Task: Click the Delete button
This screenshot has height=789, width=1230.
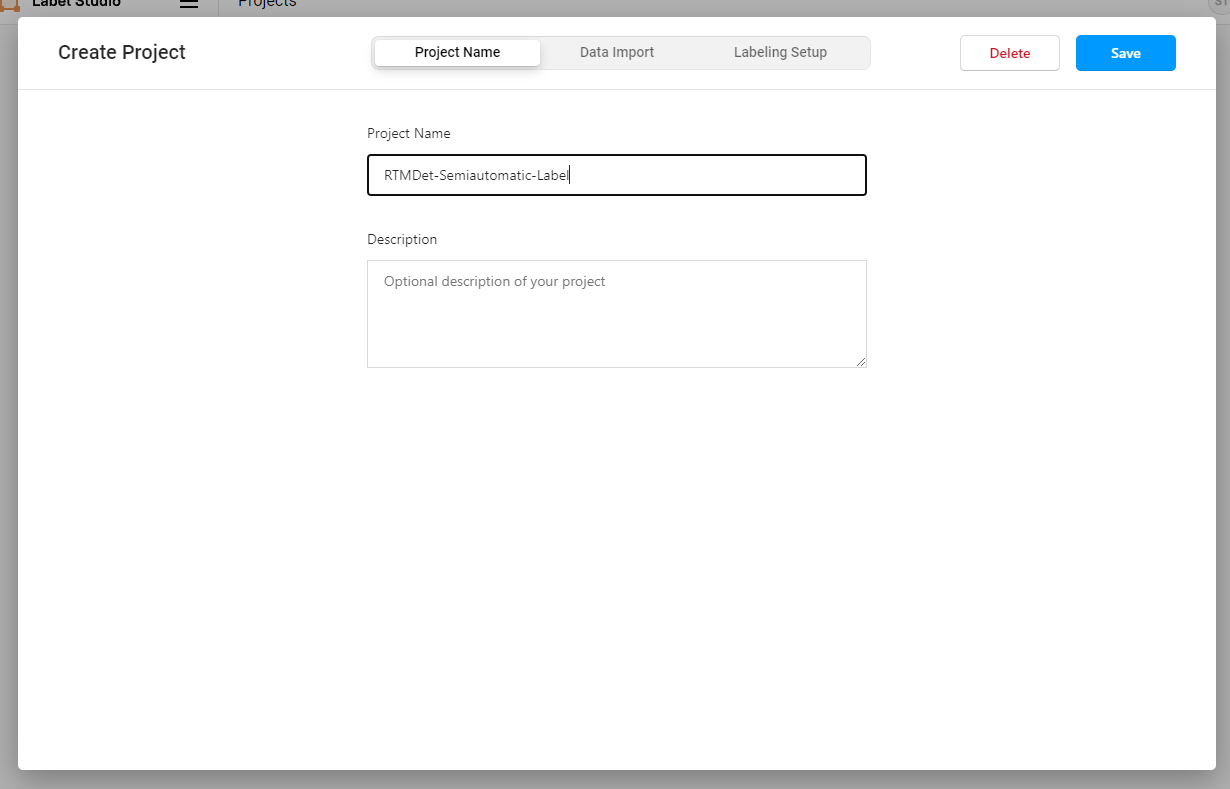Action: 1009,53
